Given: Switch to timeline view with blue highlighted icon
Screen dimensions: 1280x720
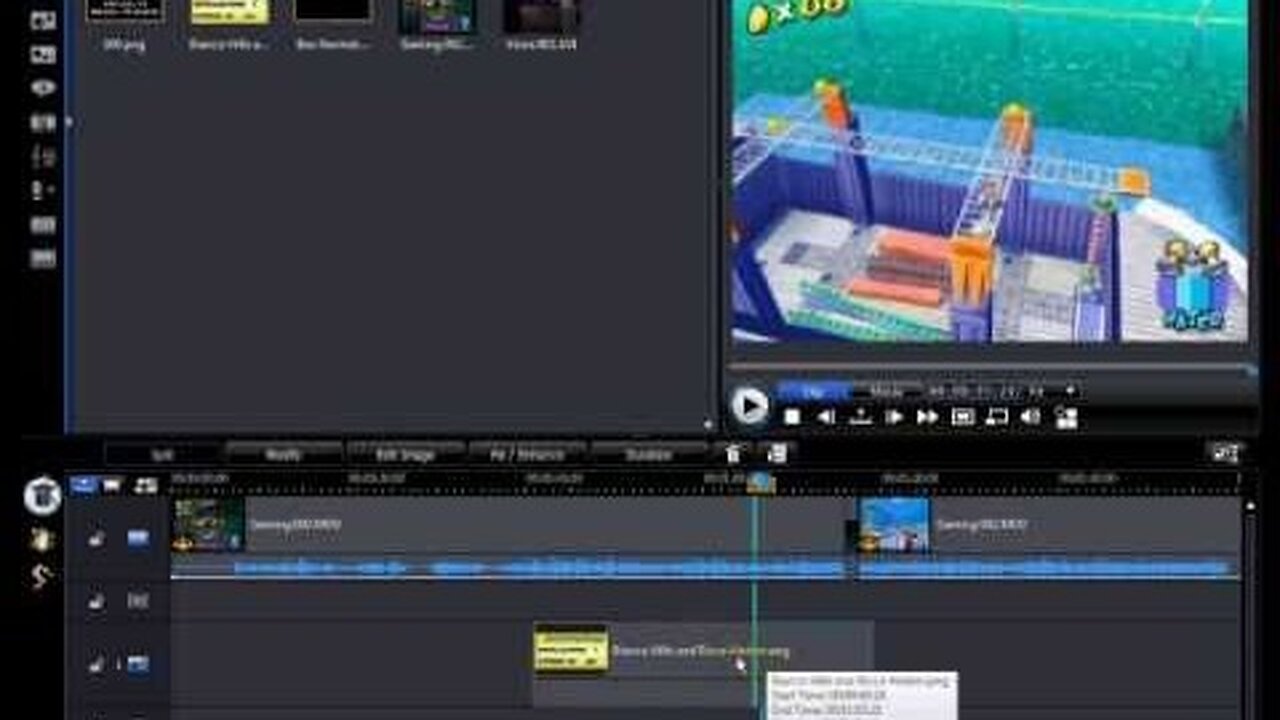Looking at the screenshot, I should point(84,485).
